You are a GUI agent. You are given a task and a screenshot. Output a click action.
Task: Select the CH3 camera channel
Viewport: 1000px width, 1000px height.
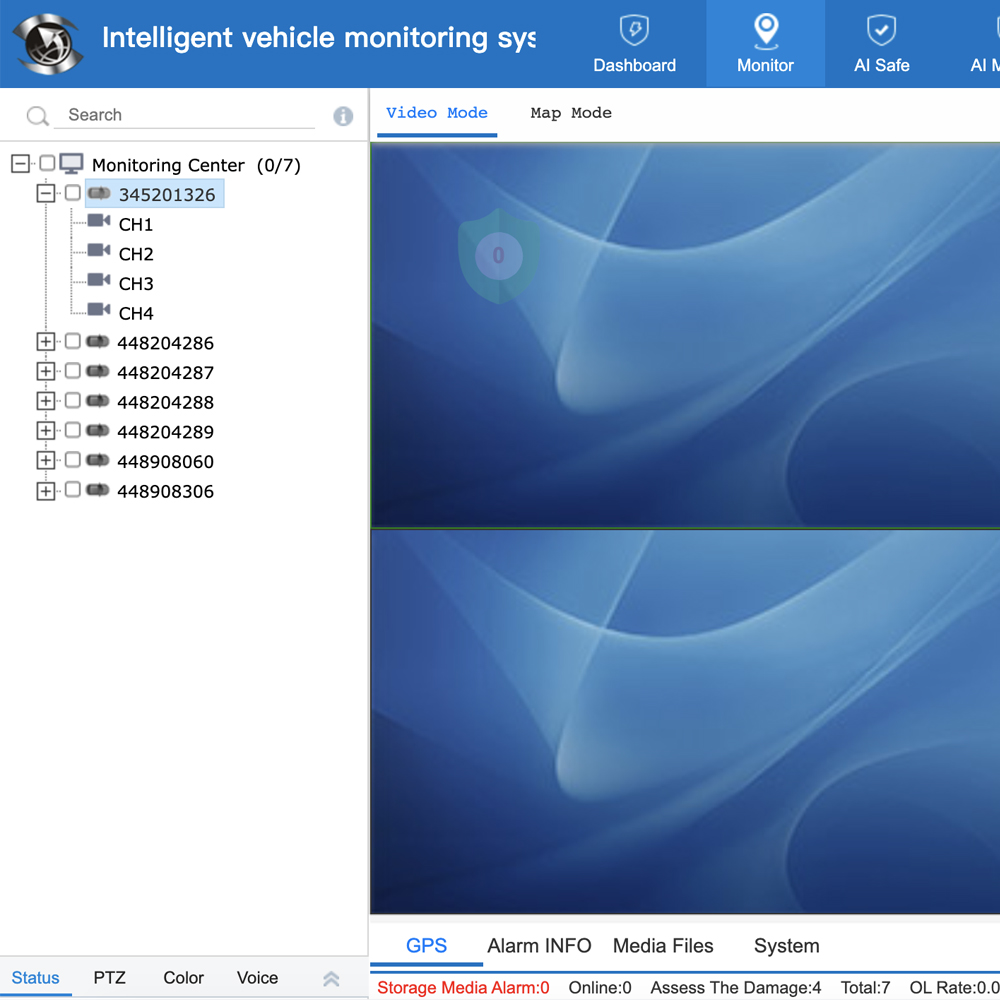click(135, 284)
